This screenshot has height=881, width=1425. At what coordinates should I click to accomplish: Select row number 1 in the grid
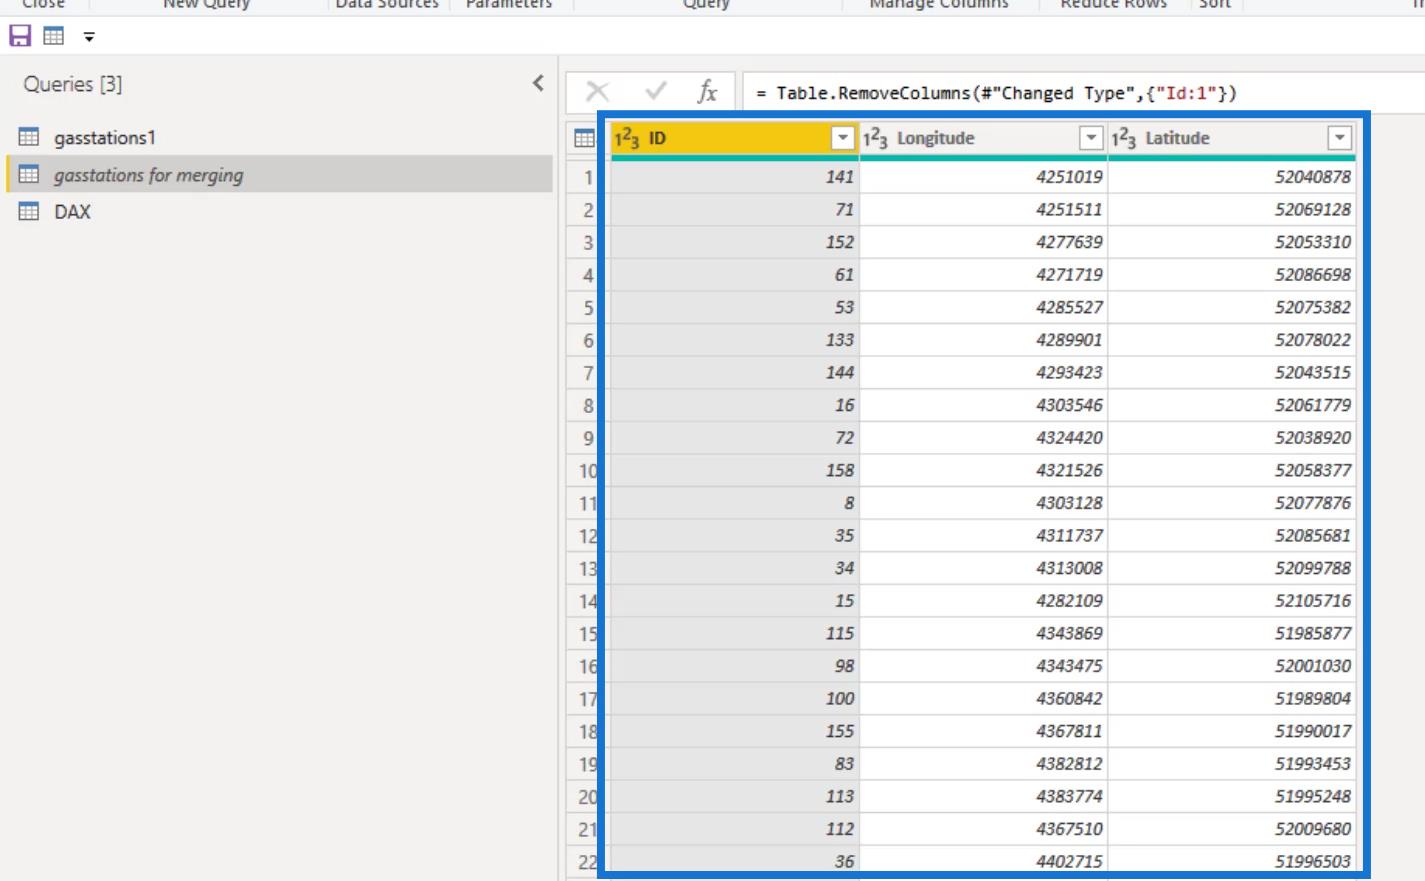pos(588,177)
